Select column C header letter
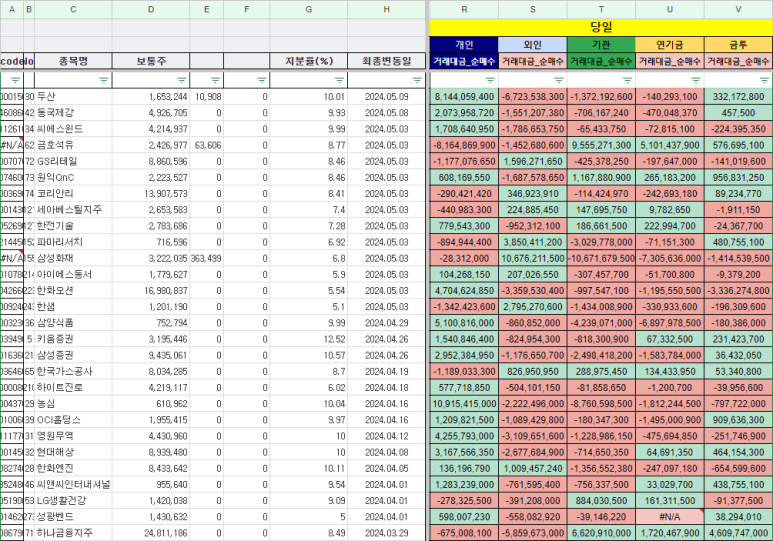 coord(73,9)
